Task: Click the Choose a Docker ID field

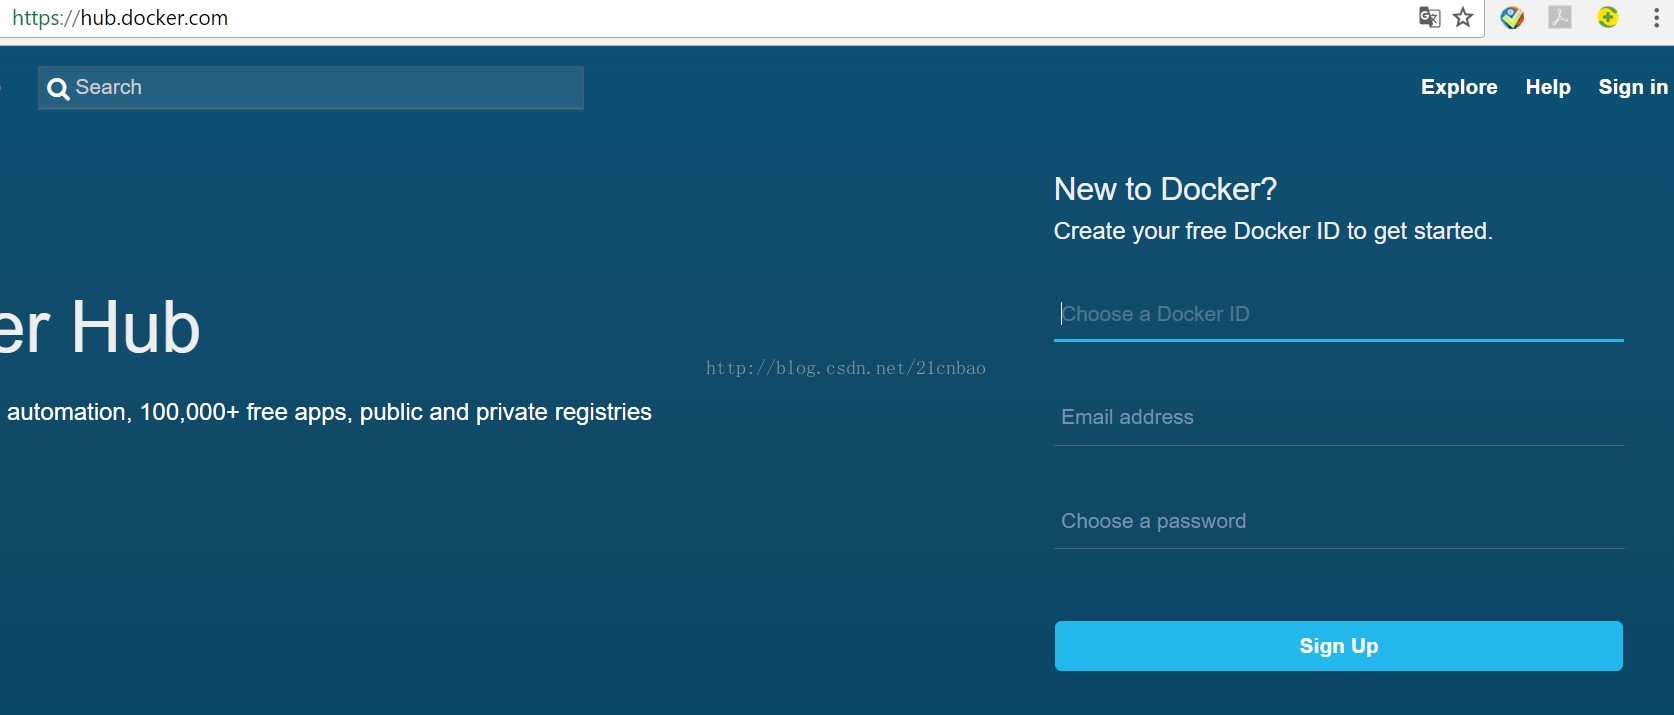Action: (x=1338, y=314)
